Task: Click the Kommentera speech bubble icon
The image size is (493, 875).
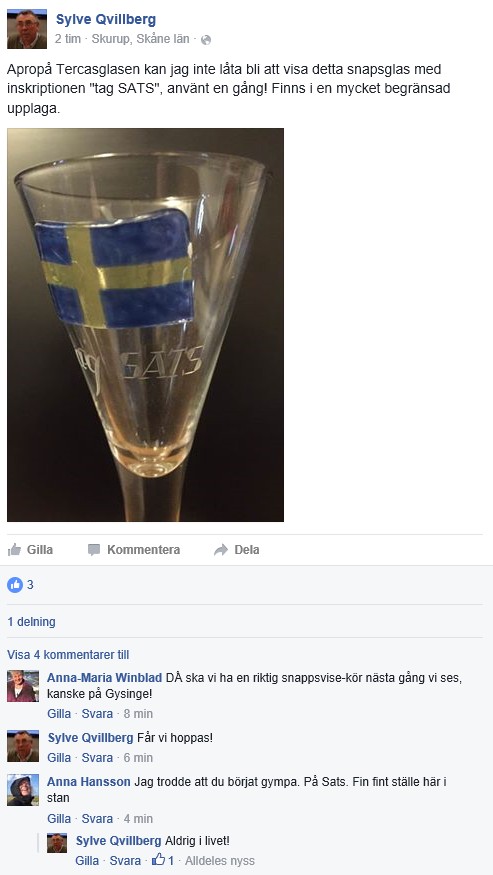Action: (94, 550)
